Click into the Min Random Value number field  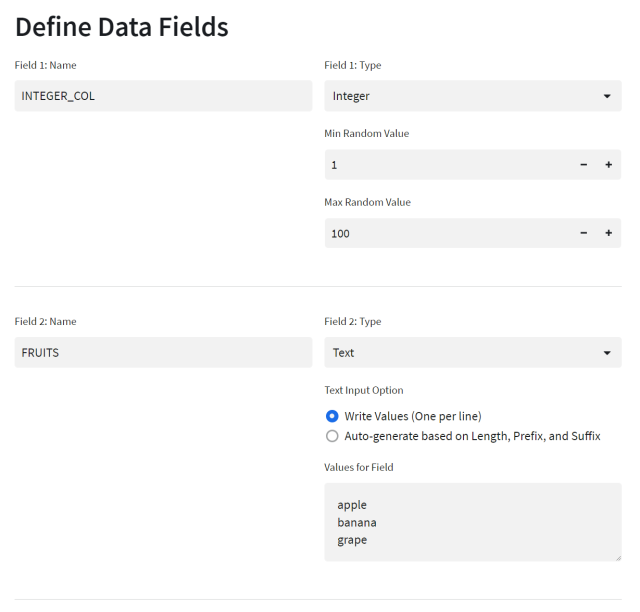[447, 164]
